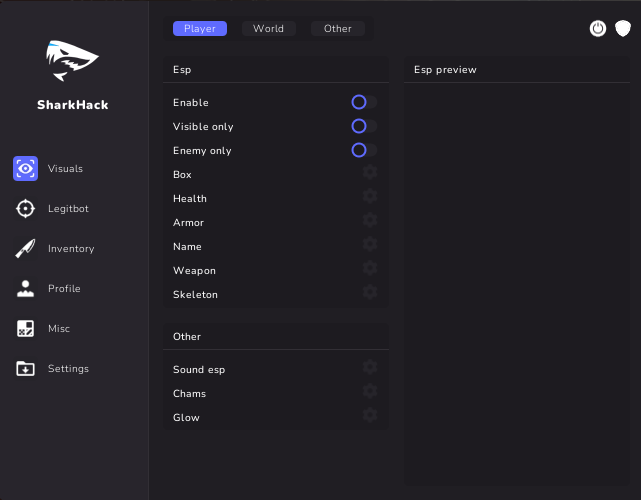641x500 pixels.
Task: Switch on Enemy only toggle
Action: 363,150
